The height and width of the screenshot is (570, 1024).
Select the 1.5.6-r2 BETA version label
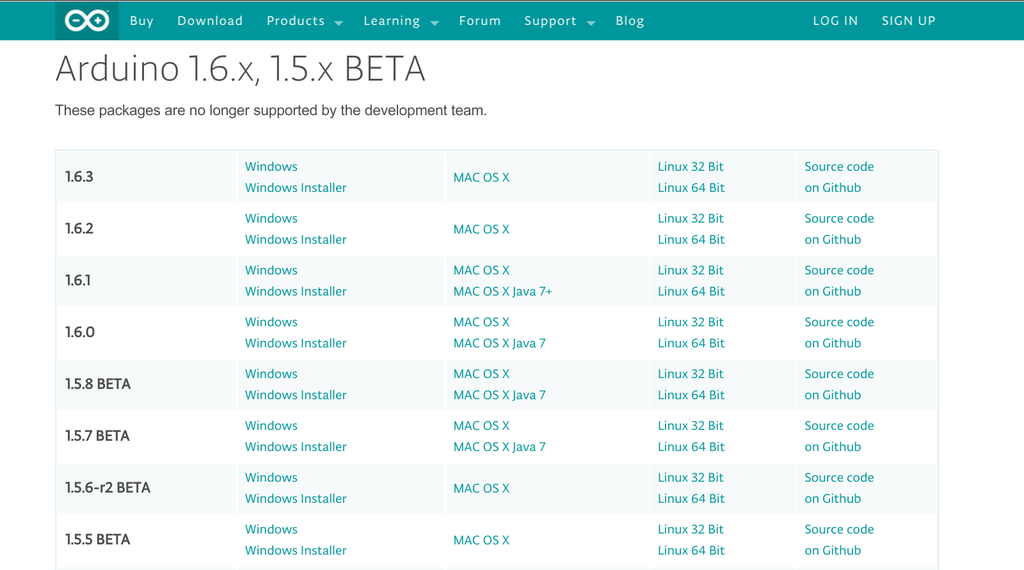(x=108, y=488)
